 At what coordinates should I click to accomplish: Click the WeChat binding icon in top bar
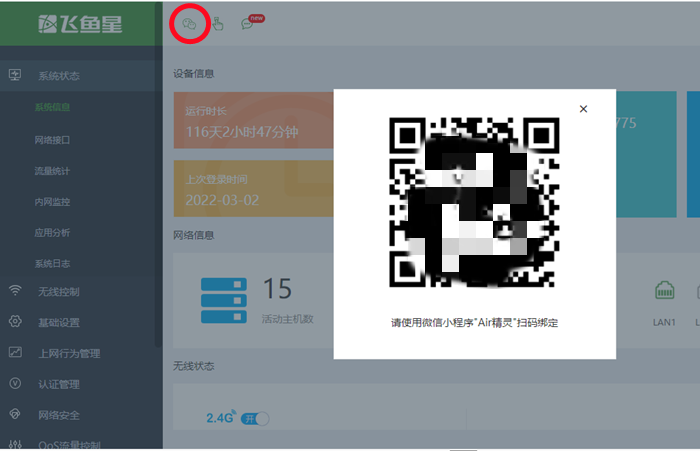189,24
